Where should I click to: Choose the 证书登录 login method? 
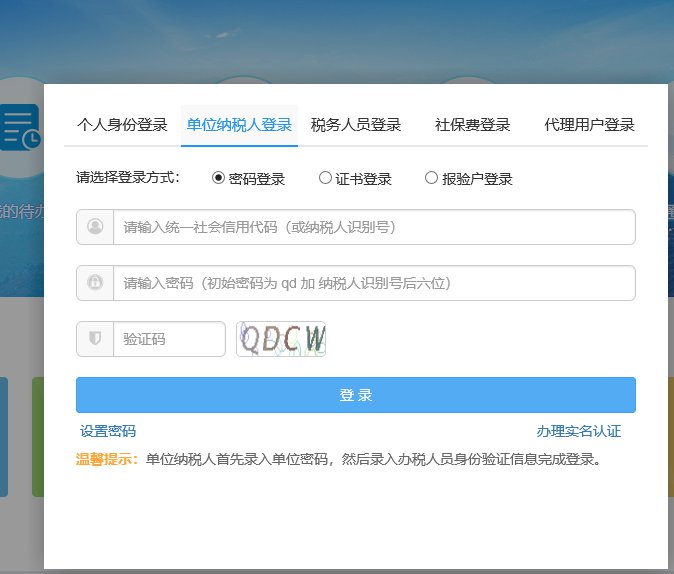click(x=325, y=178)
